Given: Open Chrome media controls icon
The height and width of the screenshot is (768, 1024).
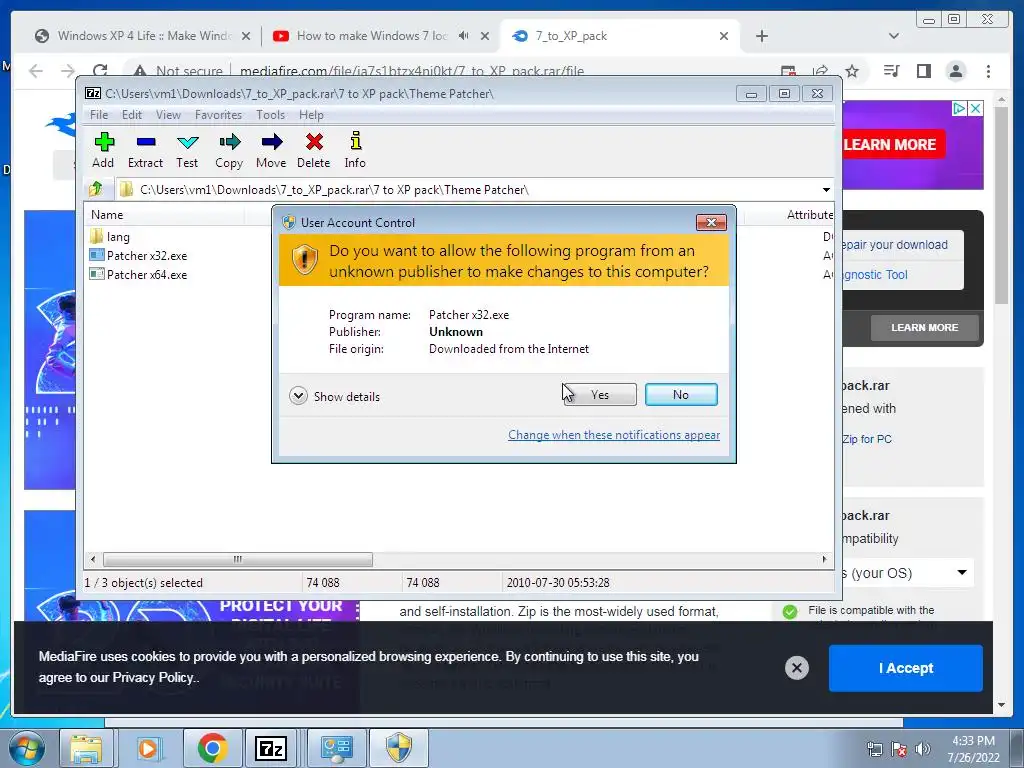Looking at the screenshot, I should [x=891, y=71].
